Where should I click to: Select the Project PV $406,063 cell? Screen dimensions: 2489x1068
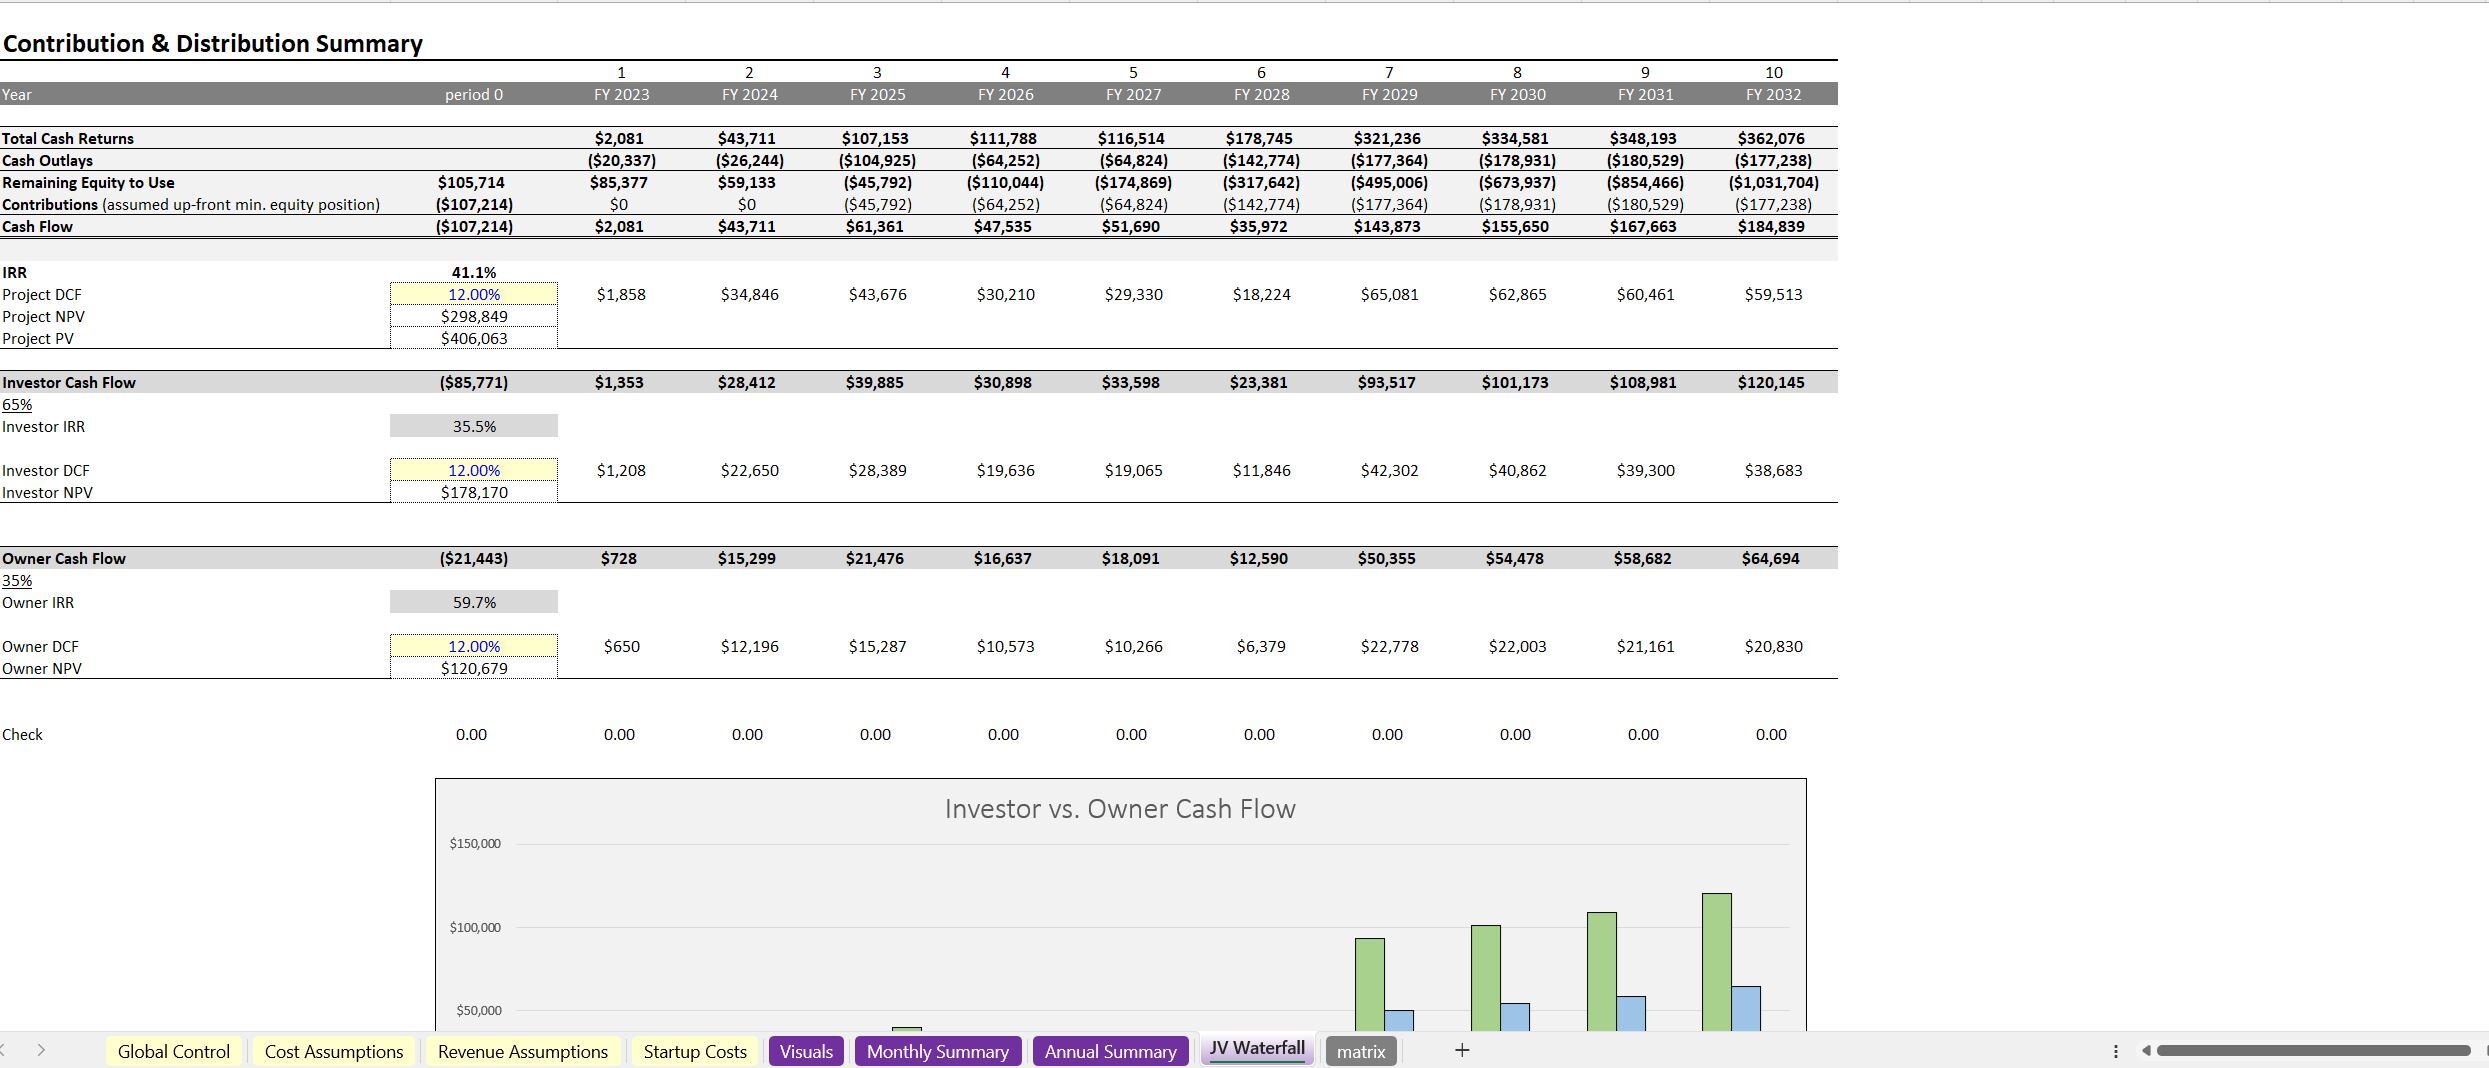click(474, 338)
